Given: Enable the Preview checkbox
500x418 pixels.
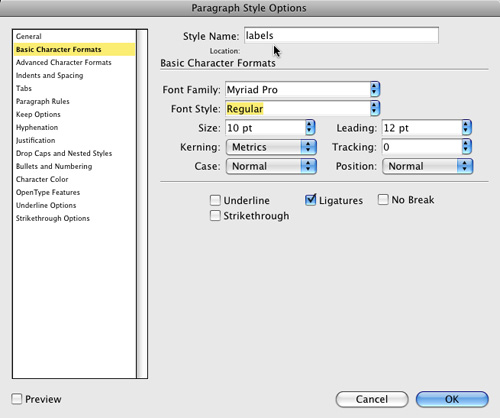Looking at the screenshot, I should point(16,399).
